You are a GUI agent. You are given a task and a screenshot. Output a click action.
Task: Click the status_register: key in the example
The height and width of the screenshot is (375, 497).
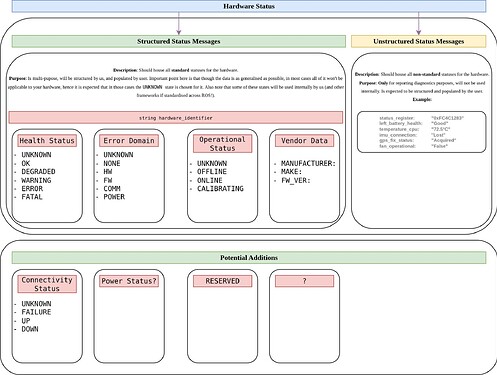[397, 118]
